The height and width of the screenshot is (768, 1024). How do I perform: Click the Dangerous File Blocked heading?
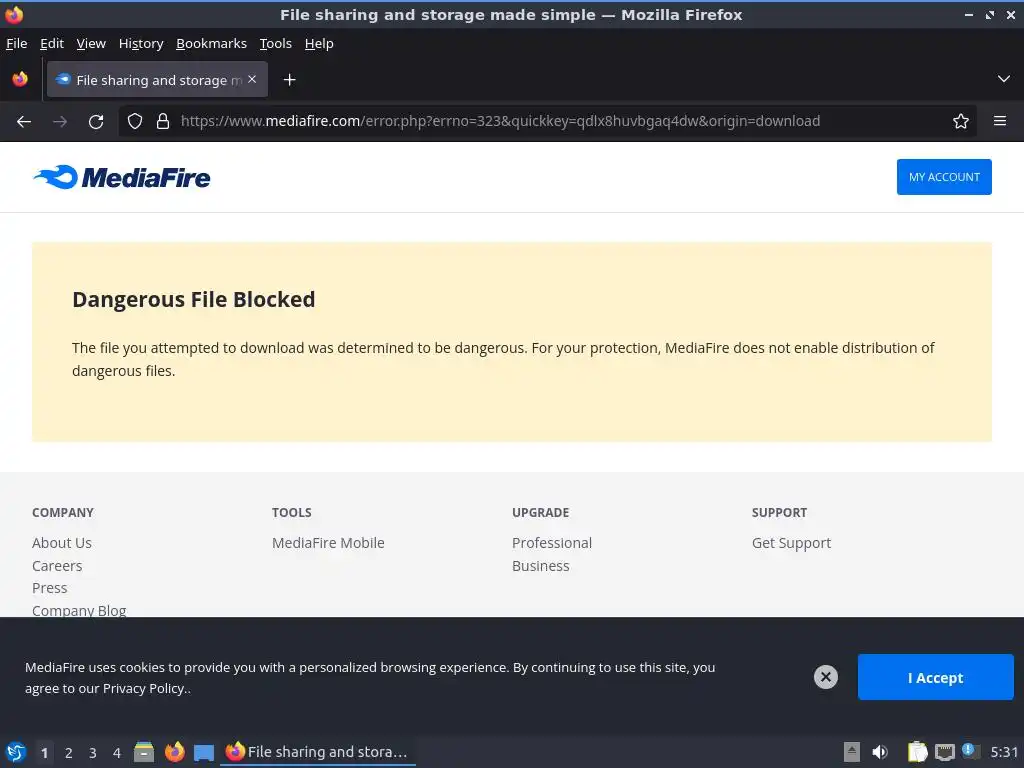pos(193,299)
